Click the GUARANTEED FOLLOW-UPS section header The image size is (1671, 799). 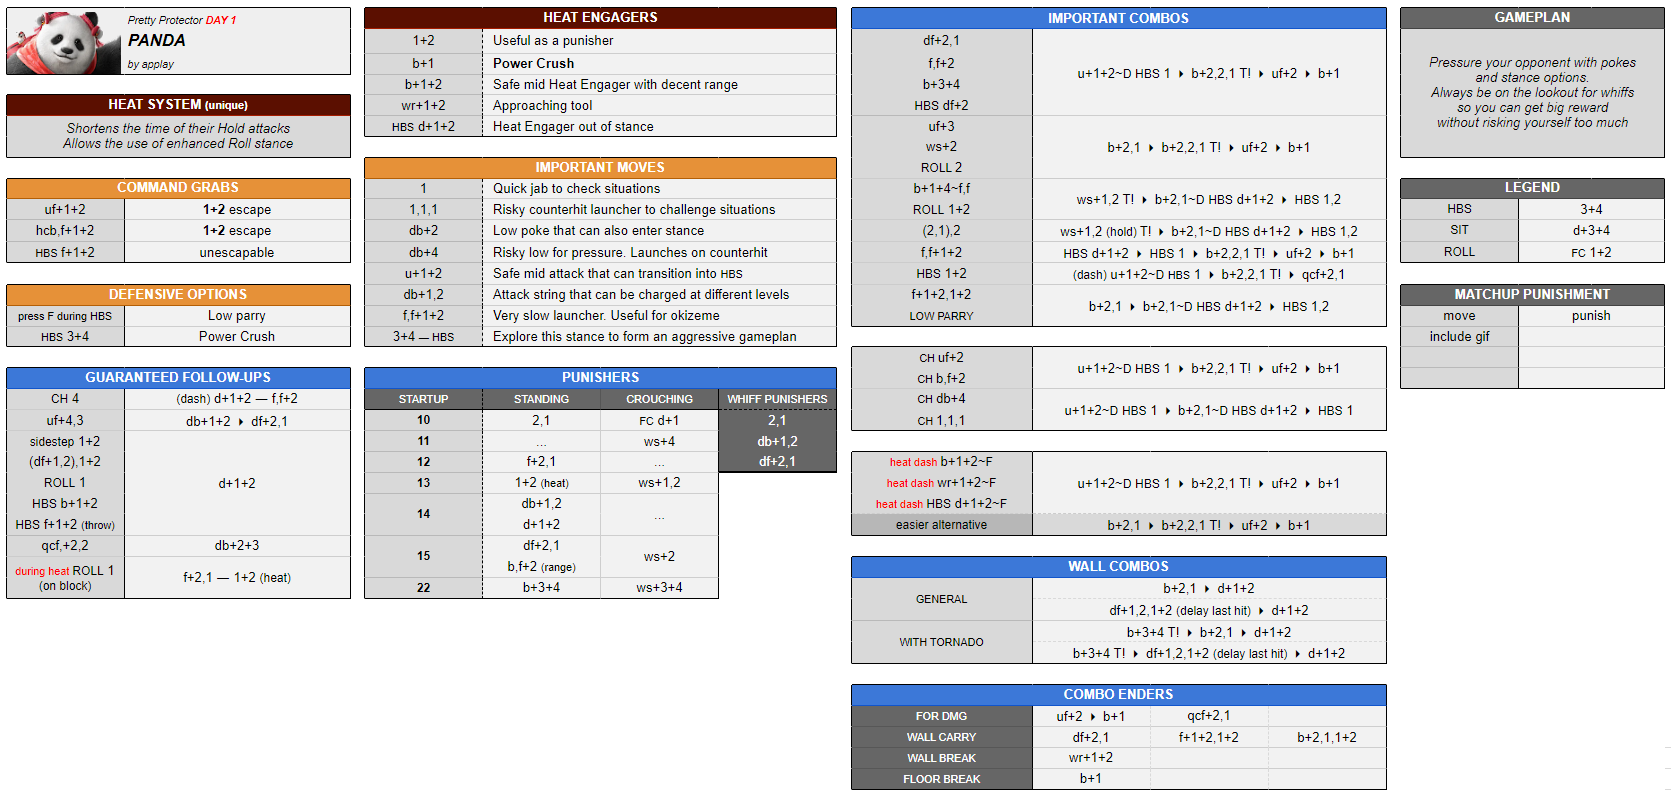point(178,377)
